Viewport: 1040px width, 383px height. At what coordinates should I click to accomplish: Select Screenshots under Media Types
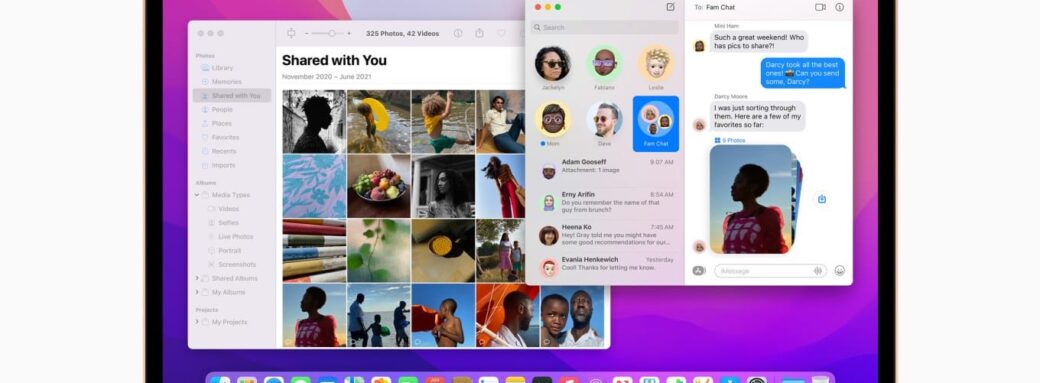237,265
